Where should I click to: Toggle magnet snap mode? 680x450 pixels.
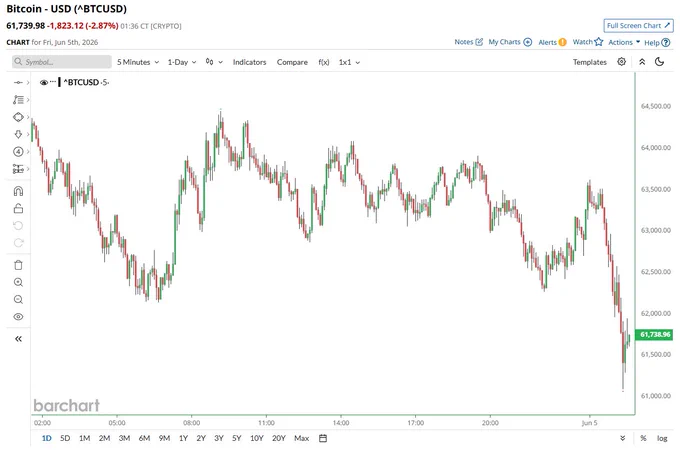(x=18, y=191)
